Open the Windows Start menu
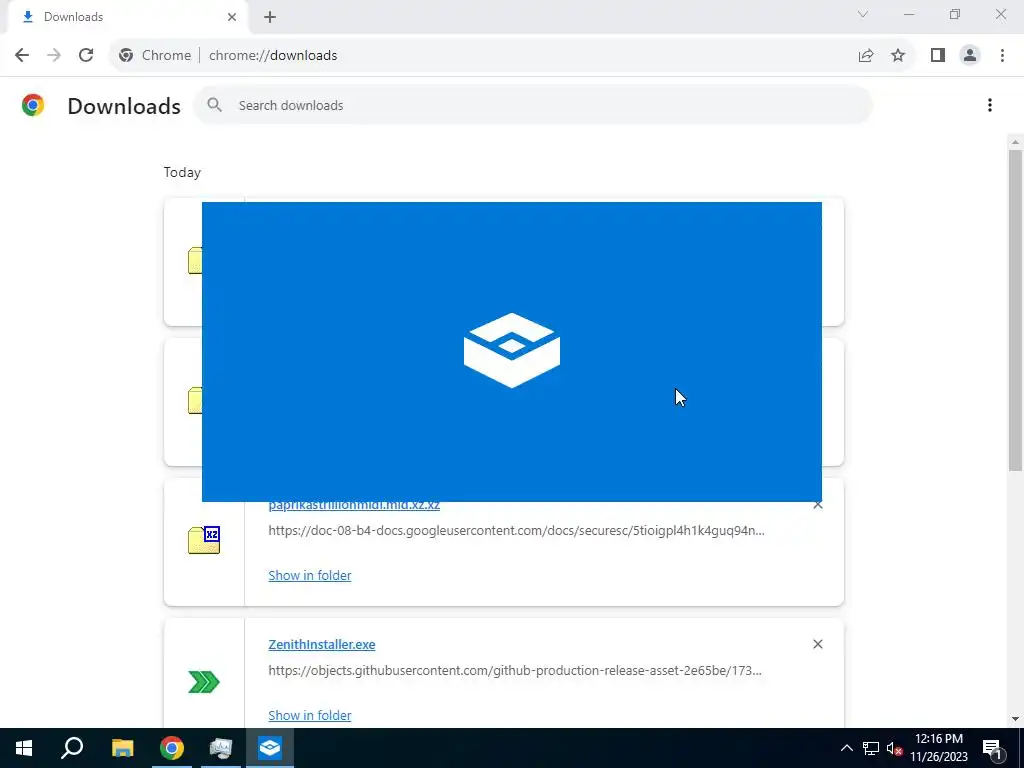Screen dimensions: 1024x768 (24, 748)
